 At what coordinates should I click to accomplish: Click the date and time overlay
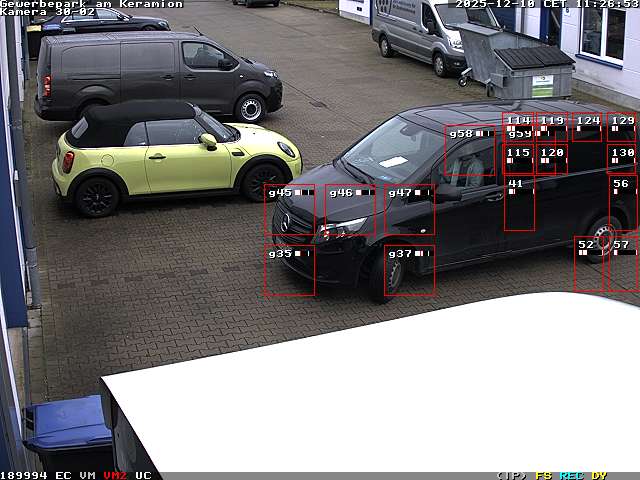(546, 4)
